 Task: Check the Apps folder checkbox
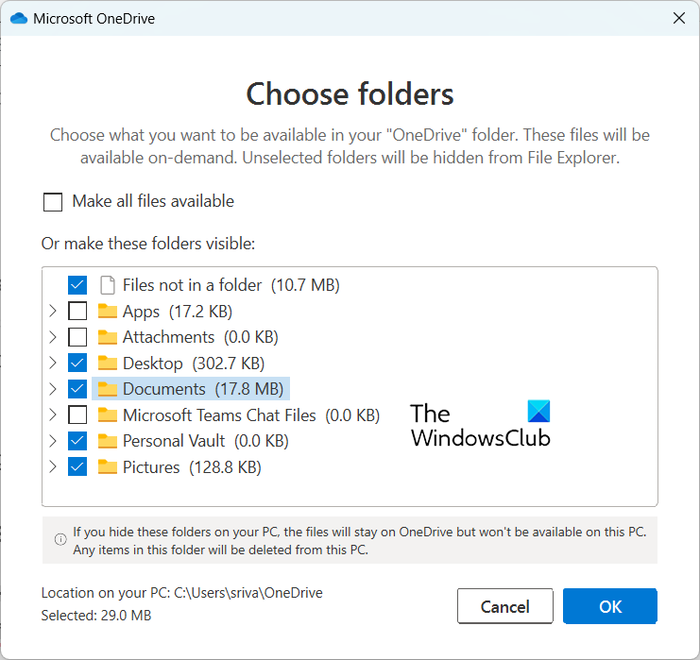pos(77,311)
